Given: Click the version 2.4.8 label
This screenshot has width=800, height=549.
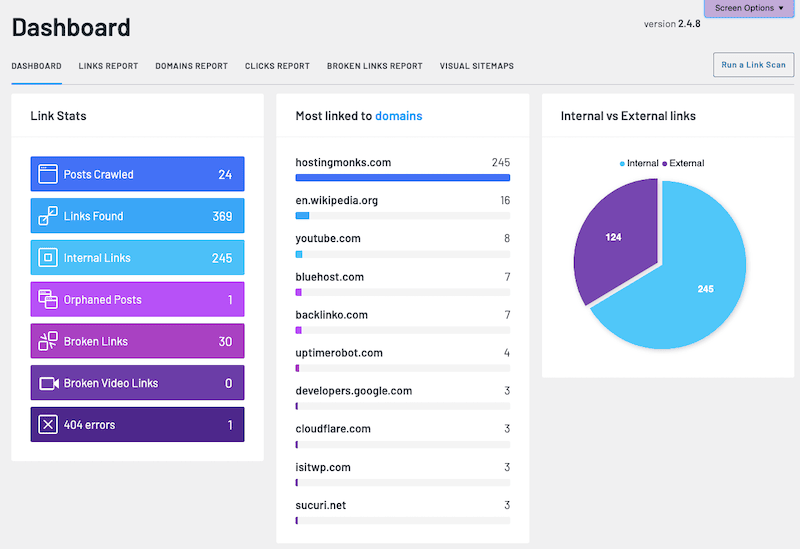Looking at the screenshot, I should click(672, 24).
